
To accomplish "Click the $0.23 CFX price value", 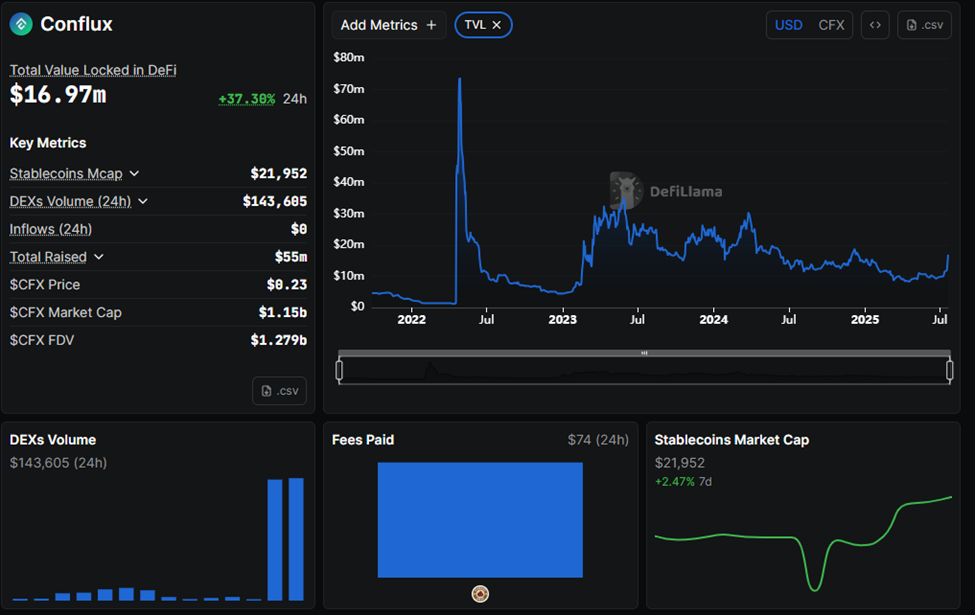I will pyautogui.click(x=287, y=285).
